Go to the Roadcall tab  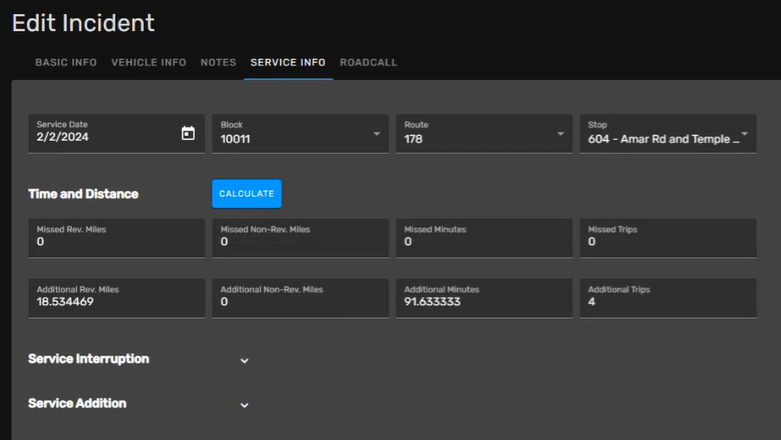pyautogui.click(x=368, y=62)
